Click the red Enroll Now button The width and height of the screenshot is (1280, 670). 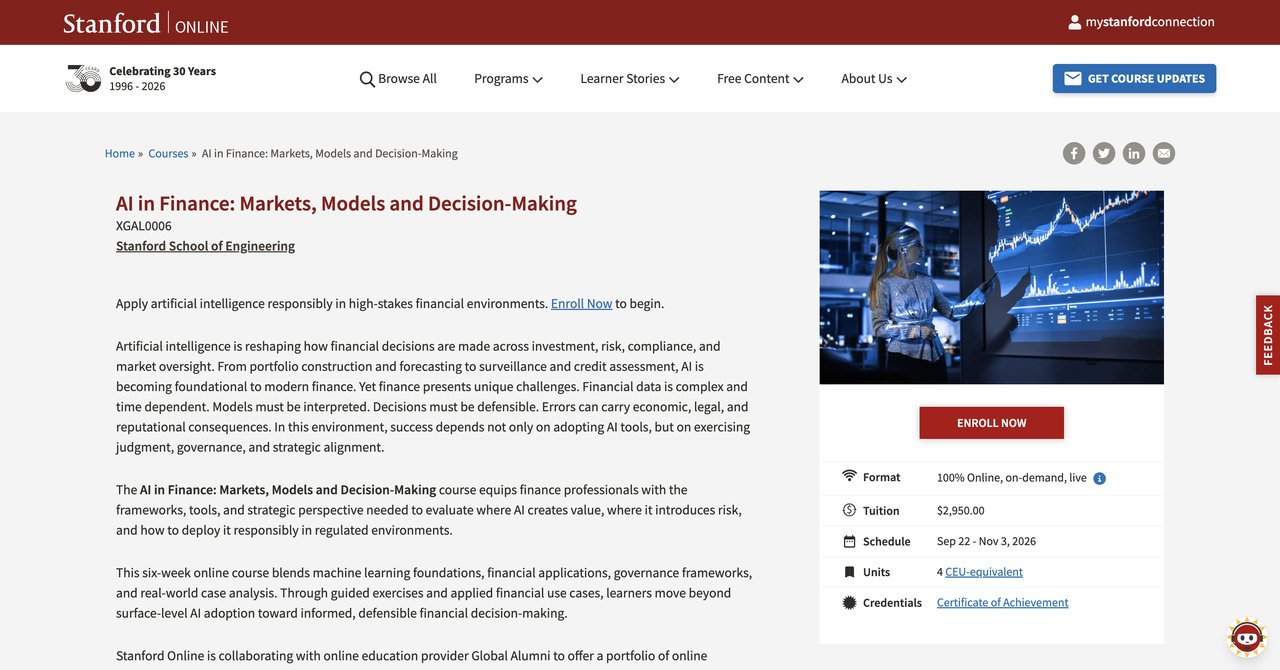pos(991,423)
